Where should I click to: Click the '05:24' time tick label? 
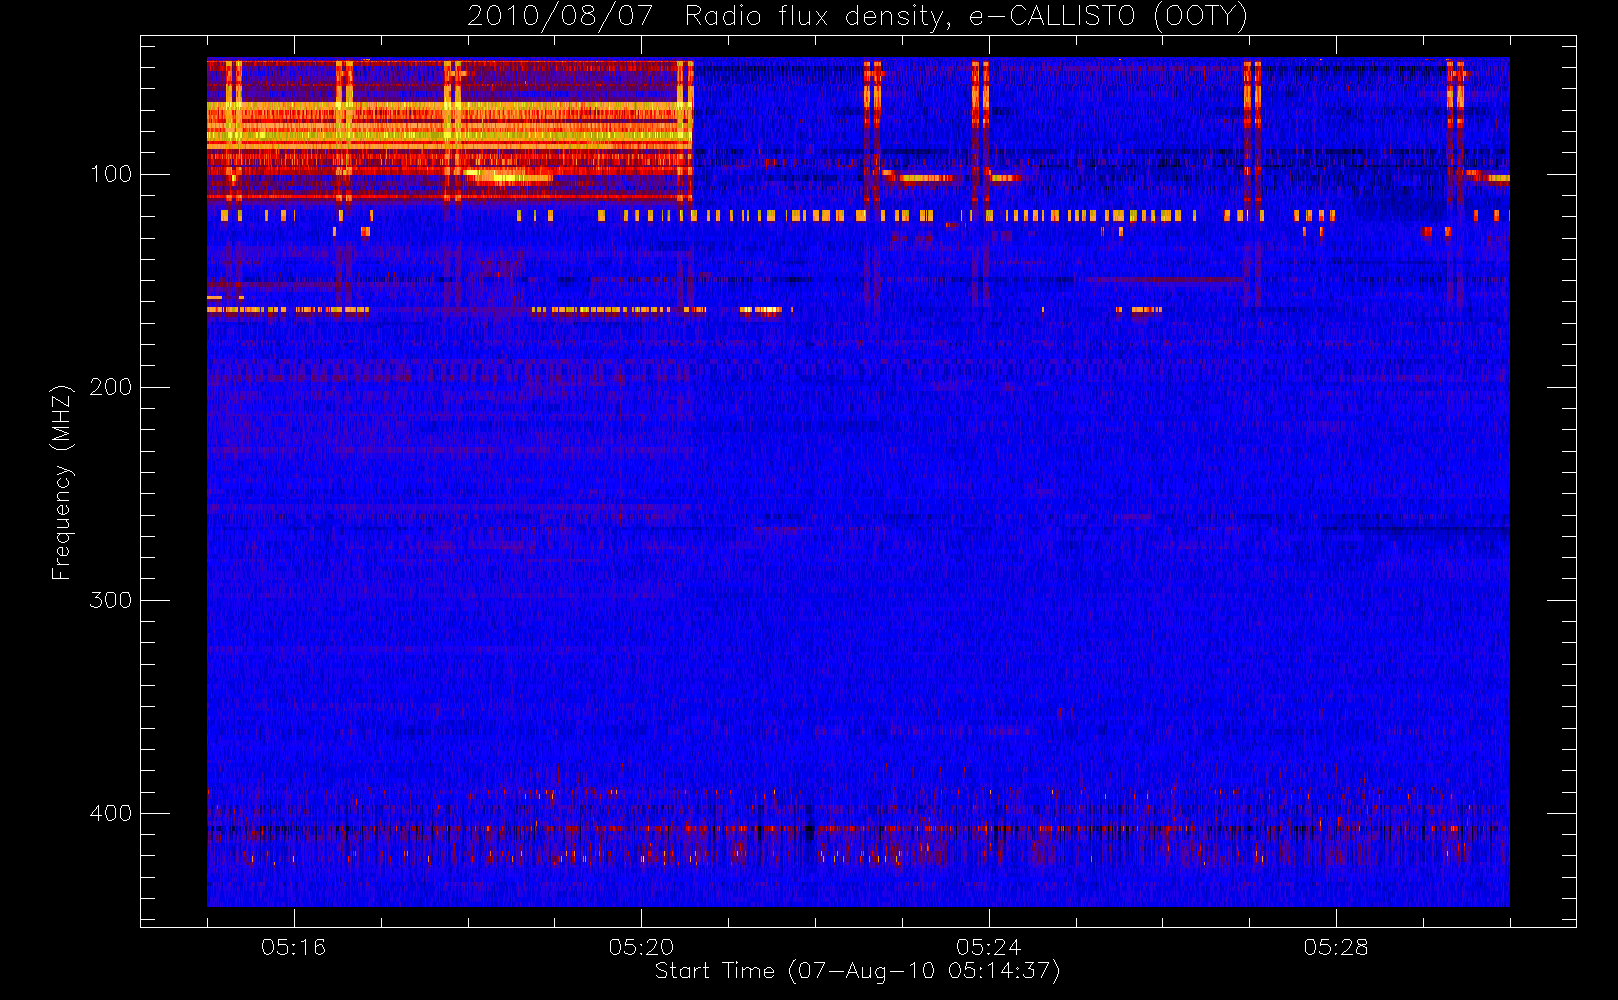(988, 947)
